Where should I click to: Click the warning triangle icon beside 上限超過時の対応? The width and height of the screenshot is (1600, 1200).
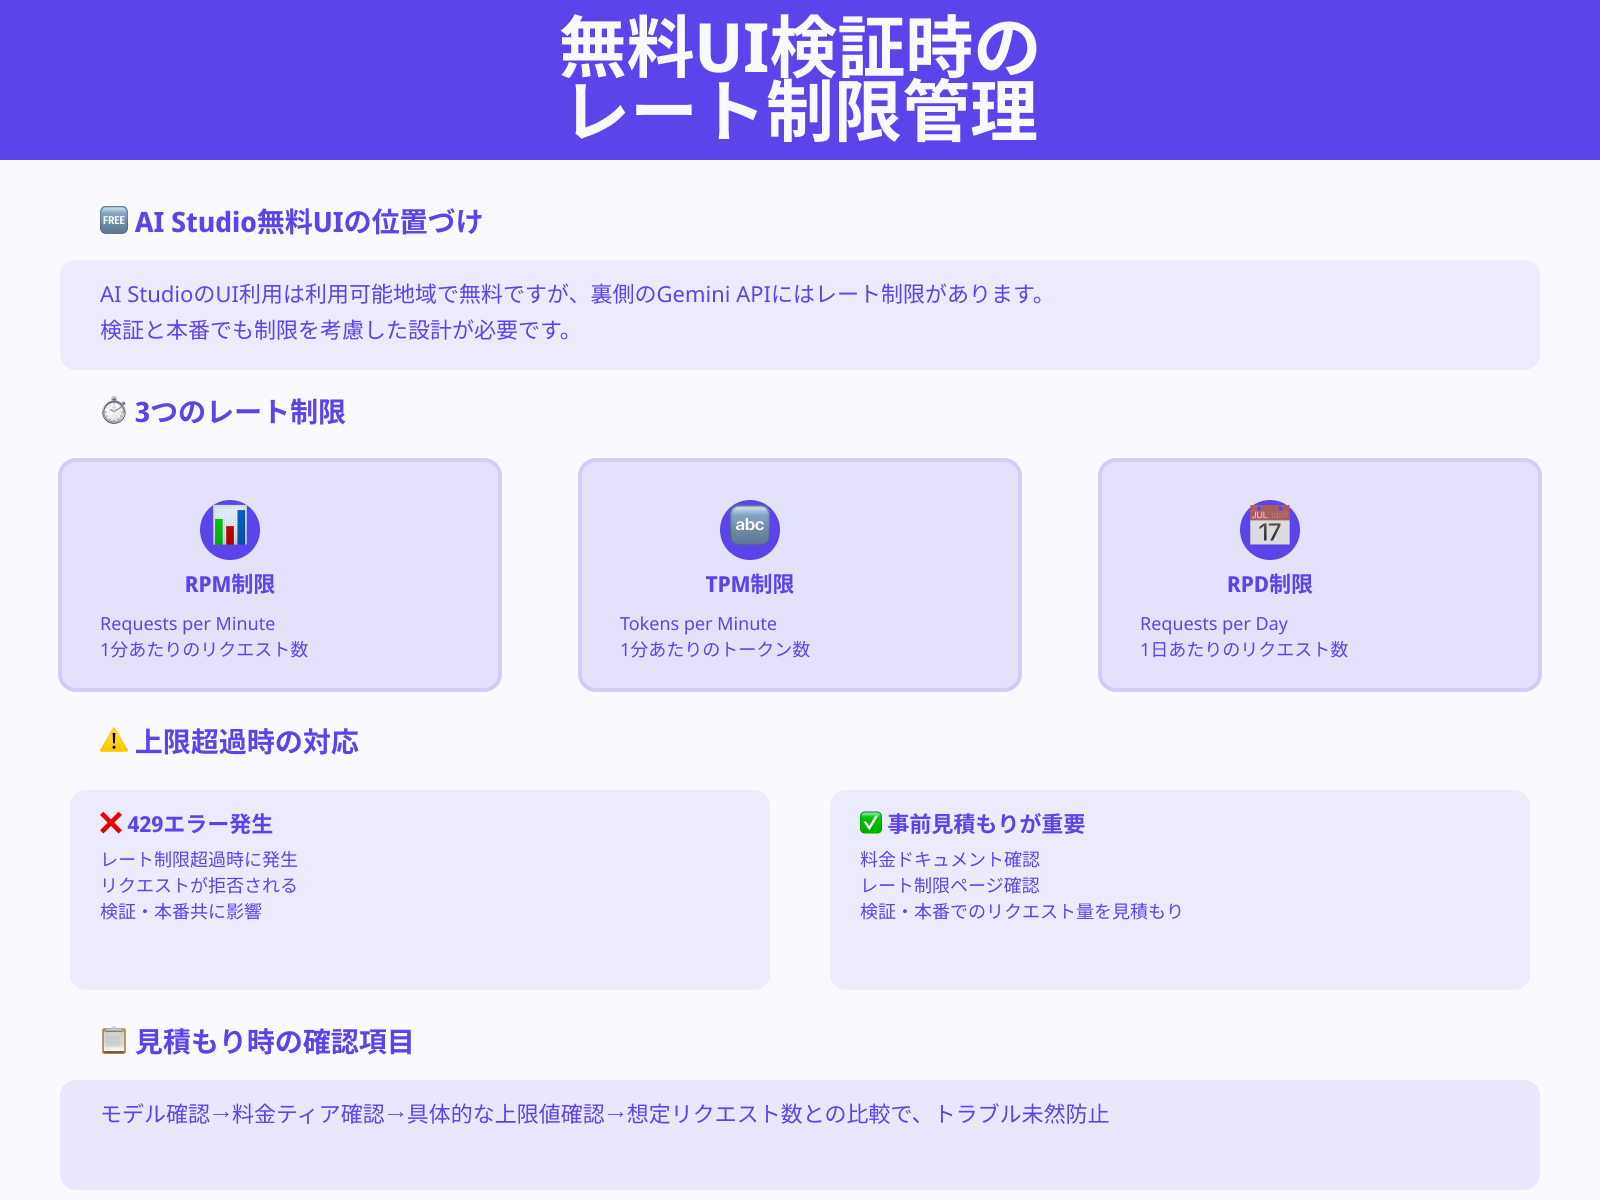[x=112, y=740]
